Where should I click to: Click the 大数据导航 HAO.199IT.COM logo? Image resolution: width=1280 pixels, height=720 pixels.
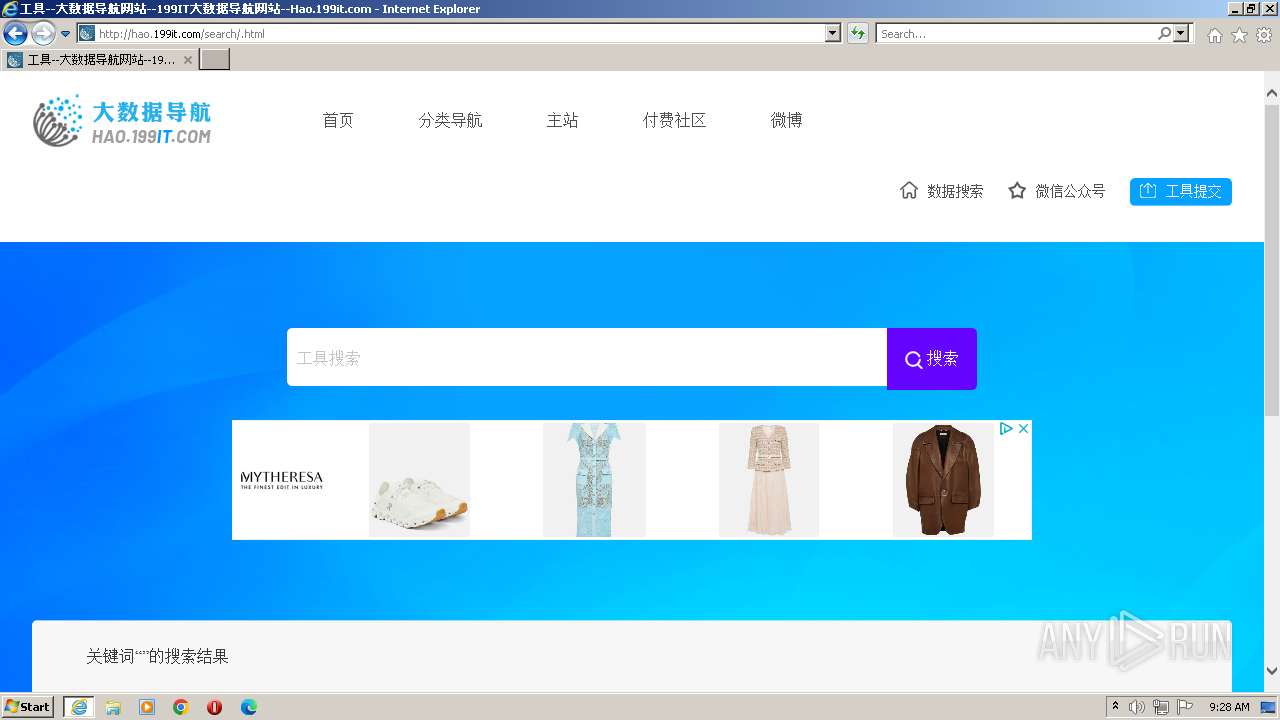(x=122, y=121)
